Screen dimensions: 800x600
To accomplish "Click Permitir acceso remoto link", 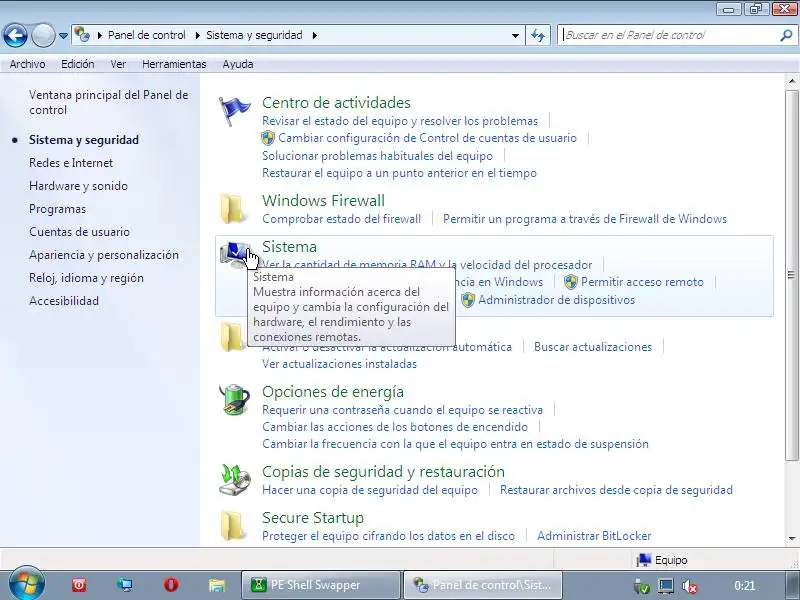I will (642, 282).
